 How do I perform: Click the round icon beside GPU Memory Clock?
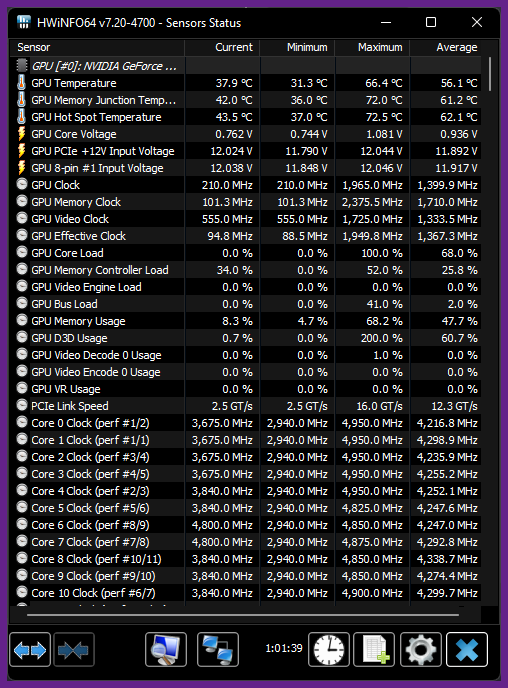tap(22, 201)
